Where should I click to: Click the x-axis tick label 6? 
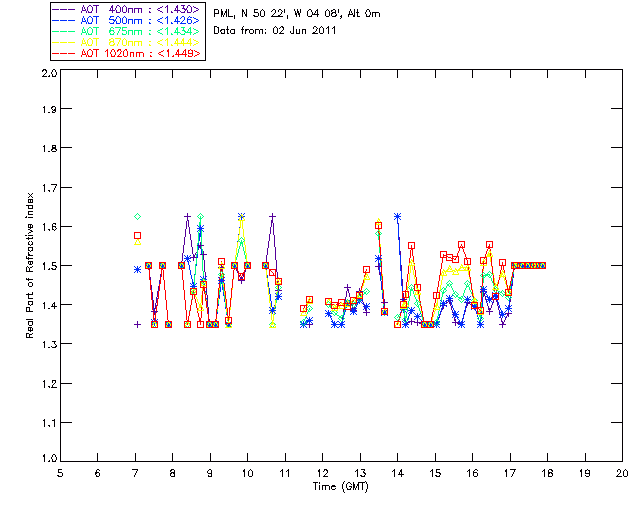tap(98, 473)
